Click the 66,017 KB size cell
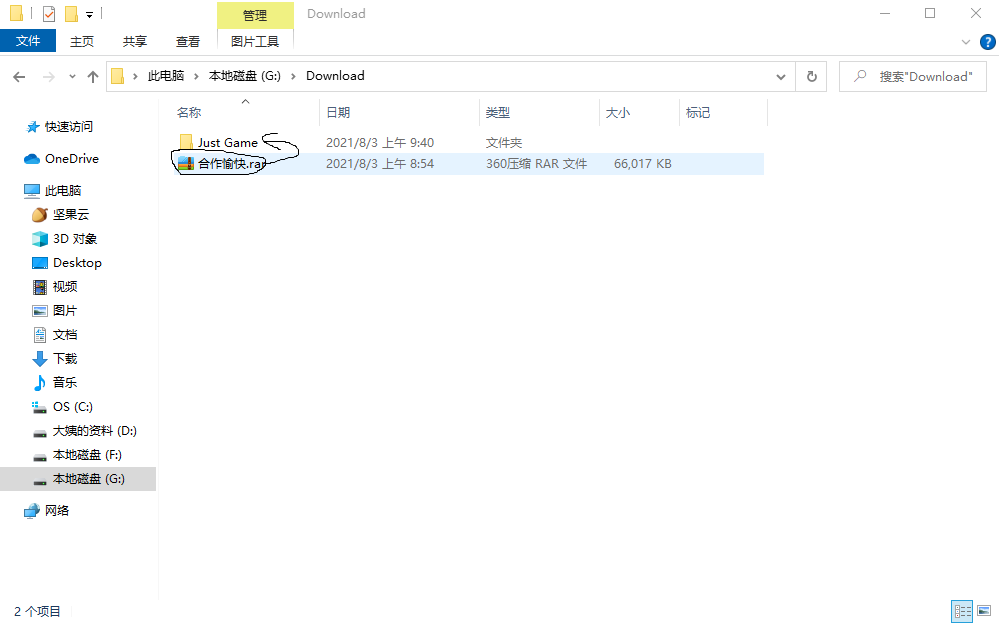Viewport: 999px width, 623px height. pyautogui.click(x=642, y=164)
